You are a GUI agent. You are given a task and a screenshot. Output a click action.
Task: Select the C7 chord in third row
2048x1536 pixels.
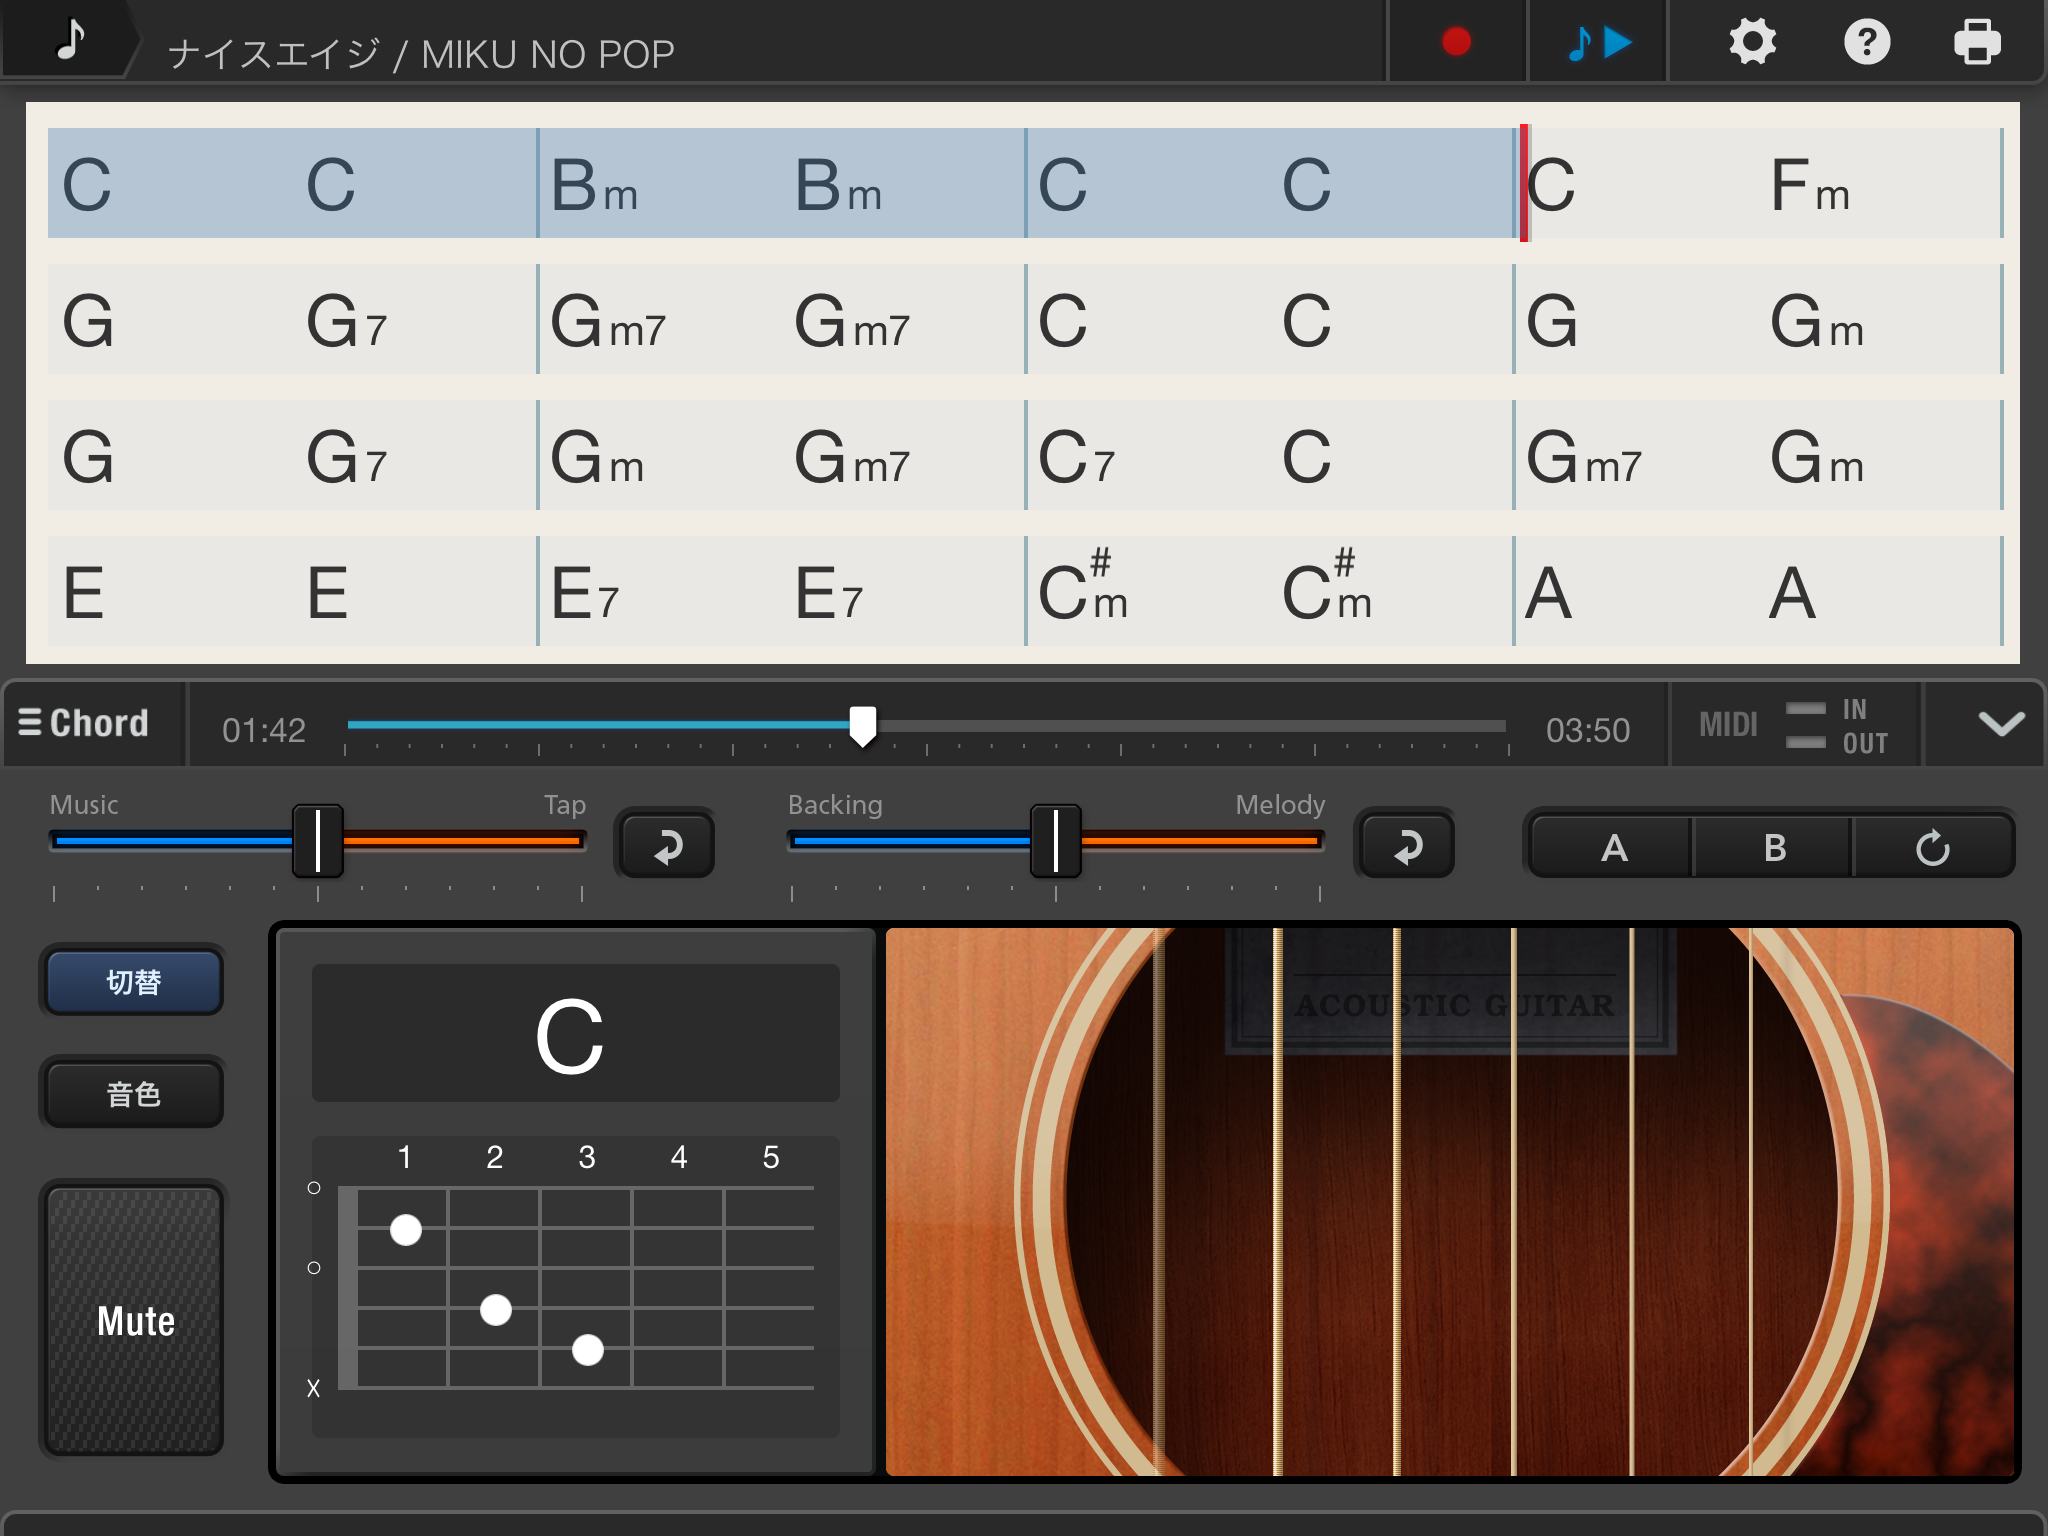(1076, 458)
